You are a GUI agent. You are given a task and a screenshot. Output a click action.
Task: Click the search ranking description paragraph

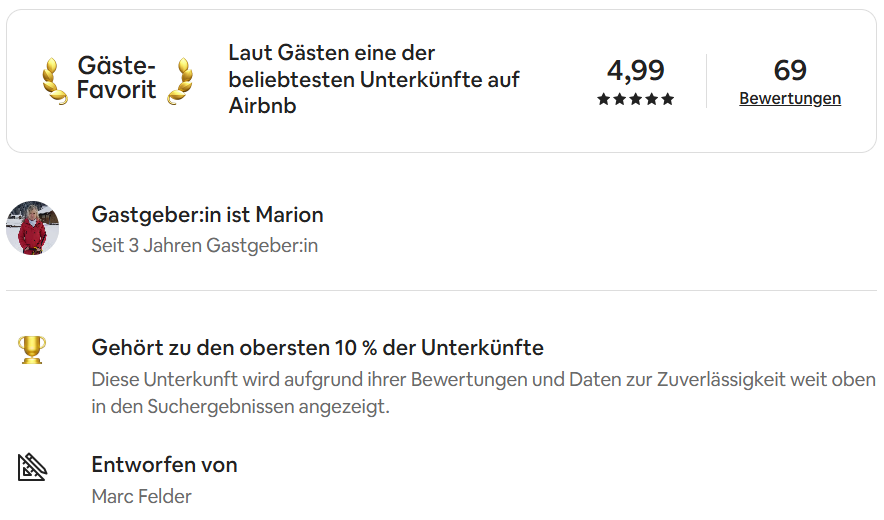click(x=483, y=393)
